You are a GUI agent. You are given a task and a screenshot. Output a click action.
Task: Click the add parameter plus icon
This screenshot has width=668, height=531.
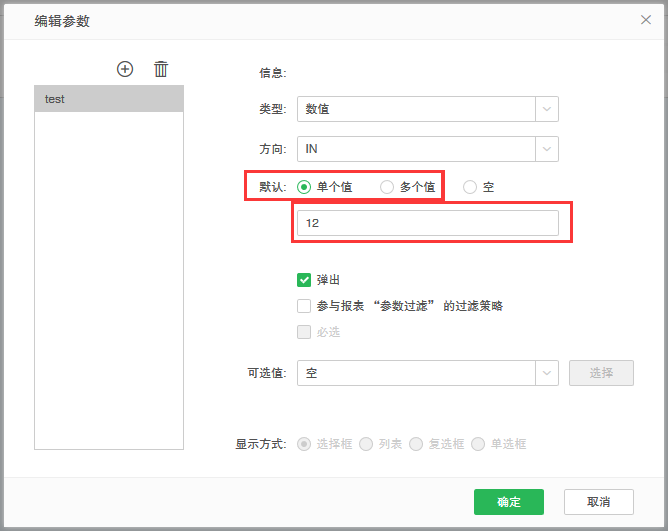pyautogui.click(x=125, y=69)
